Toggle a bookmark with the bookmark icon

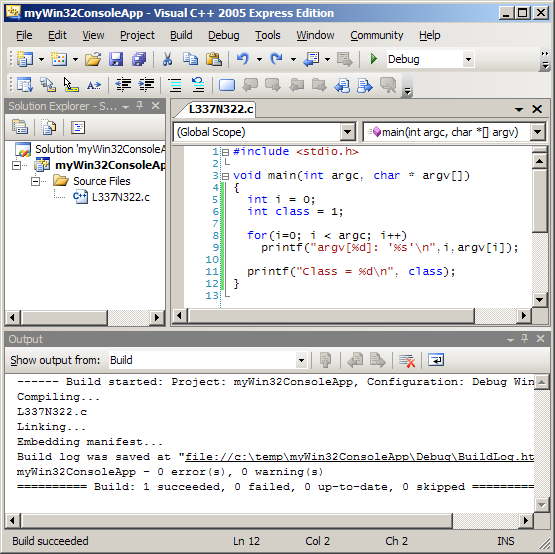click(227, 85)
